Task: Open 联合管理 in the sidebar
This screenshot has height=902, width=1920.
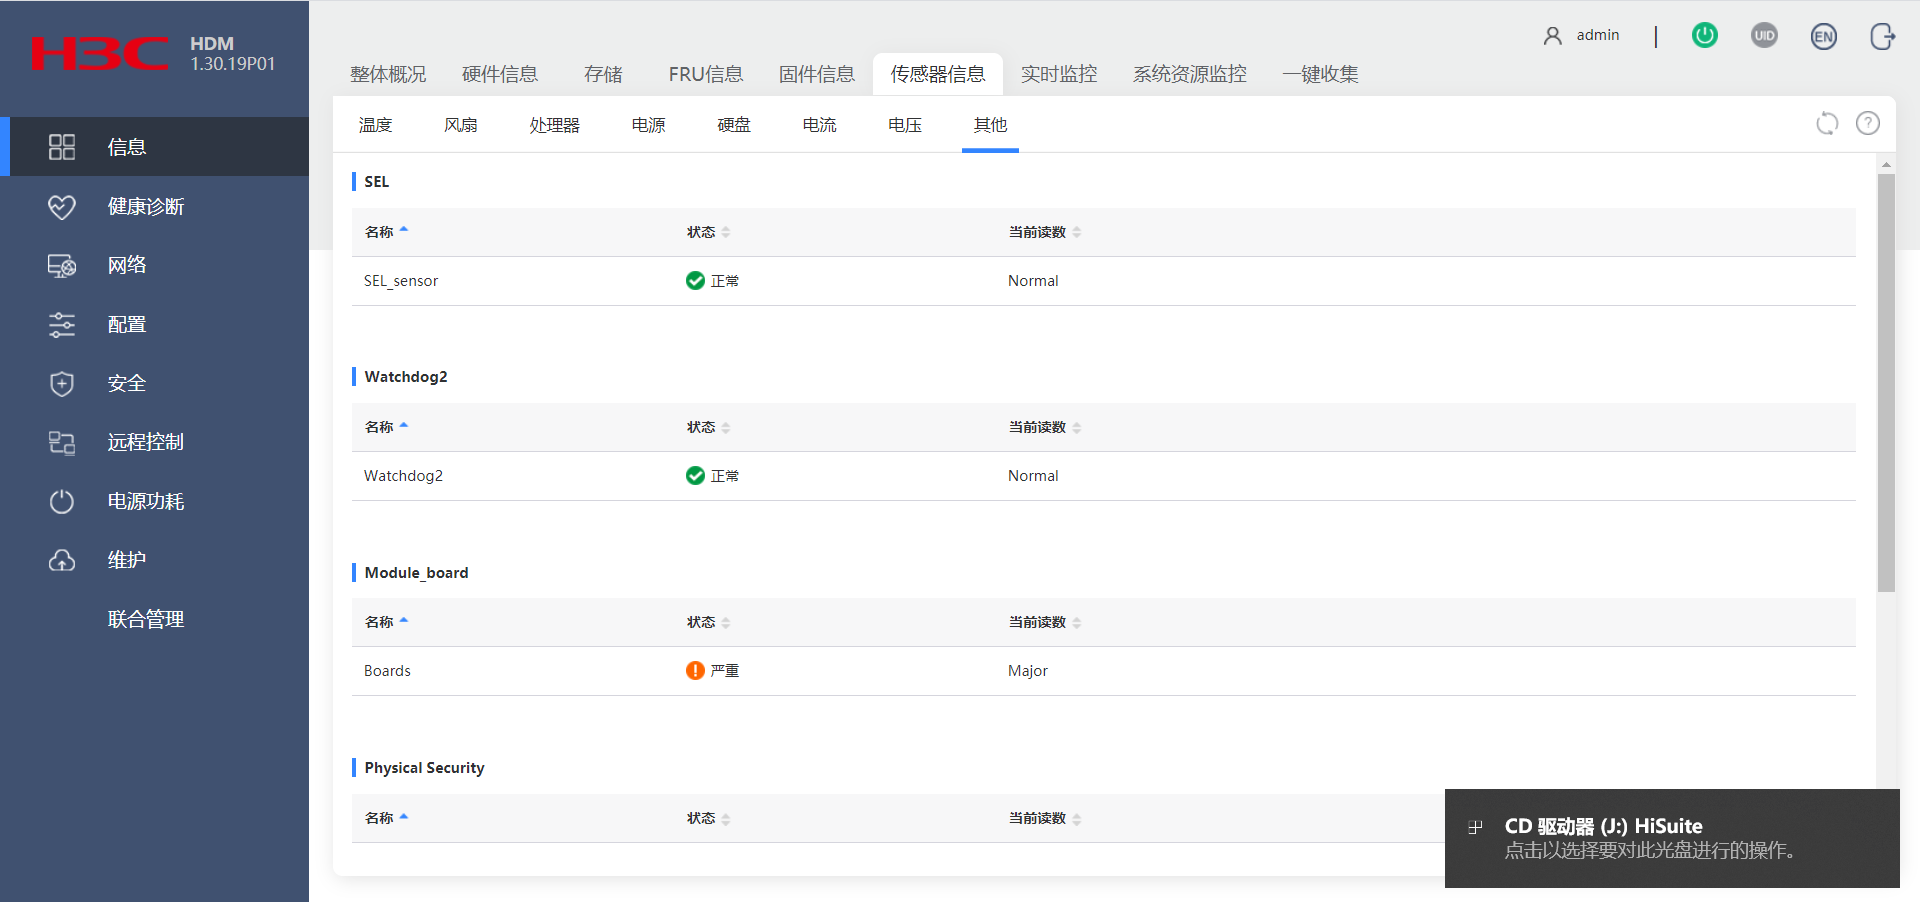Action: [x=146, y=619]
